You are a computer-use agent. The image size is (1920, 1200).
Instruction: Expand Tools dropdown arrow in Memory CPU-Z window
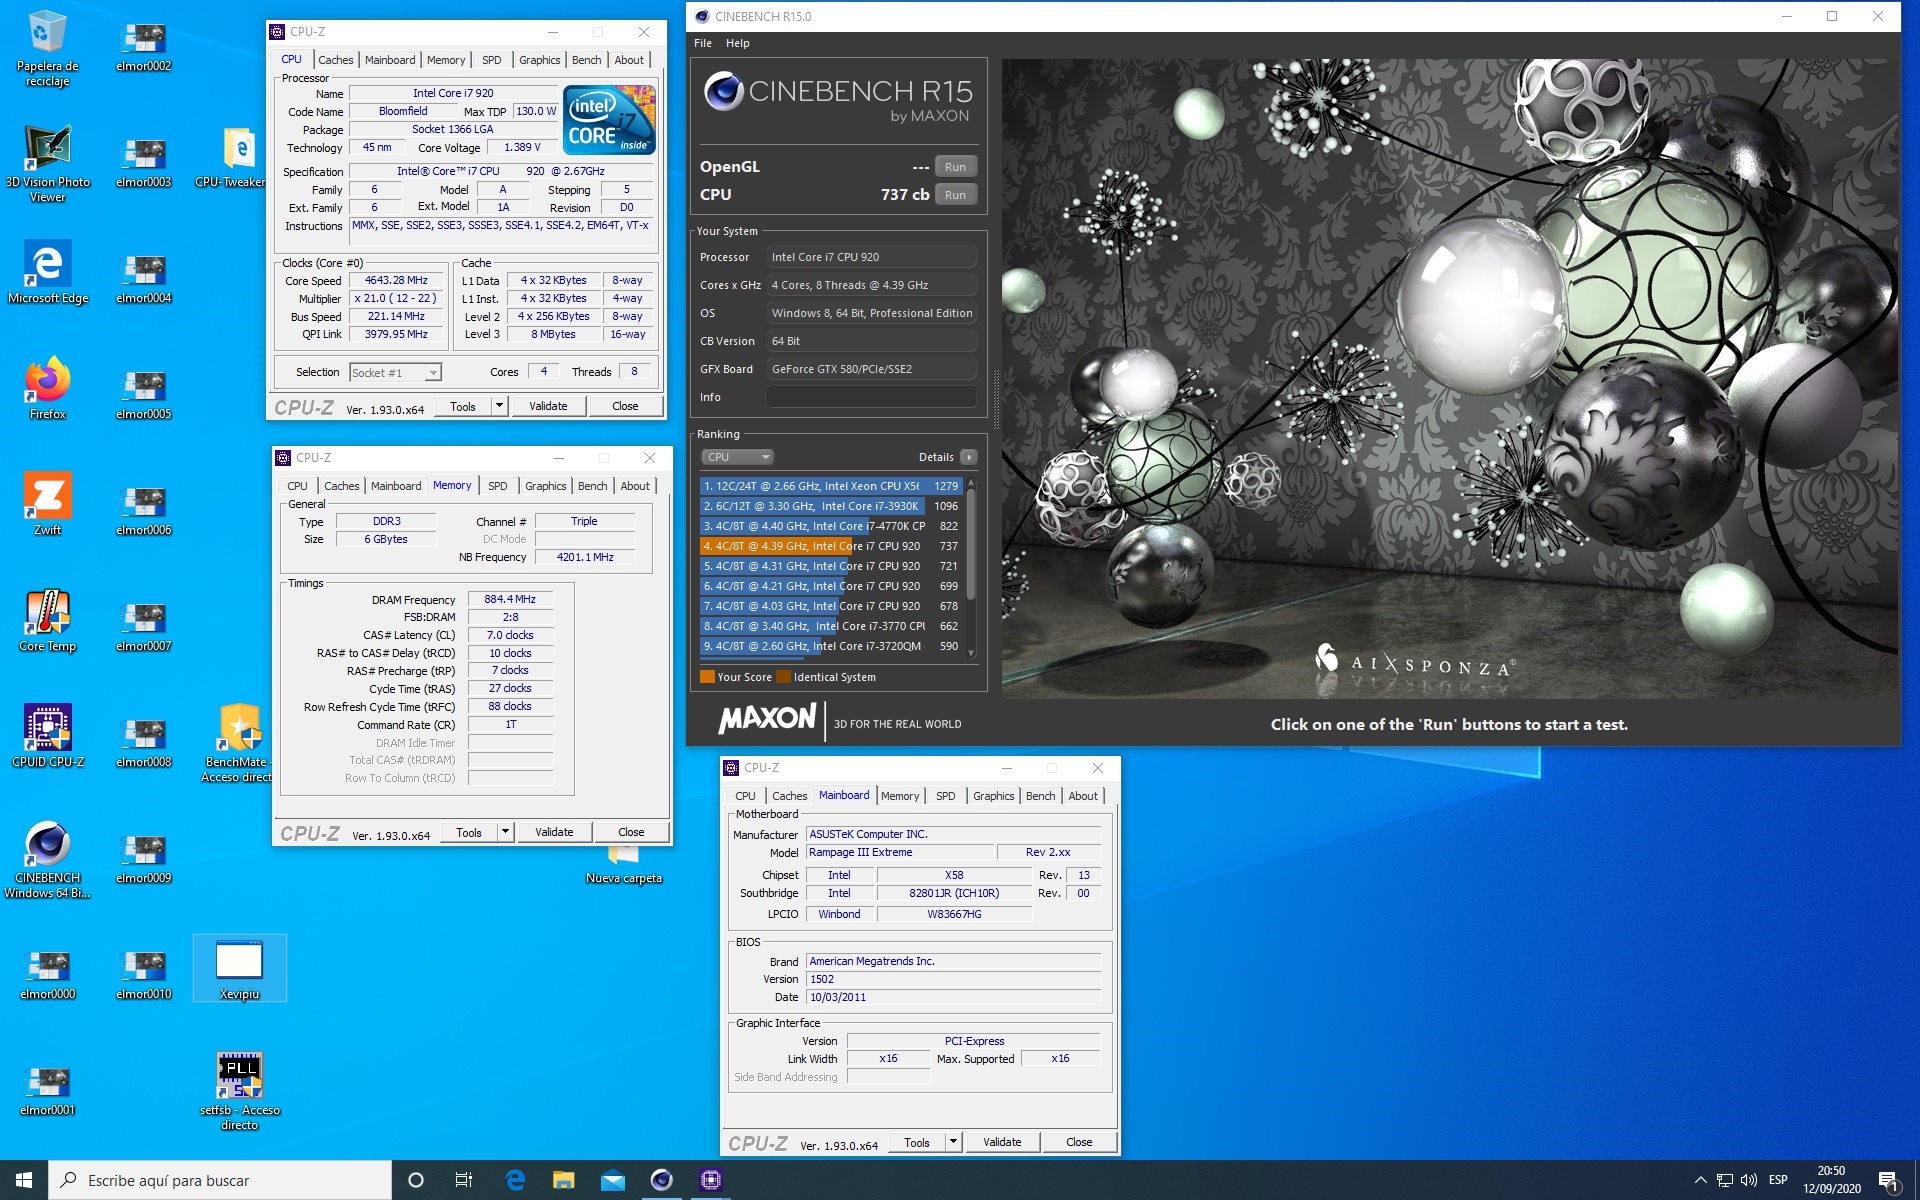click(505, 832)
